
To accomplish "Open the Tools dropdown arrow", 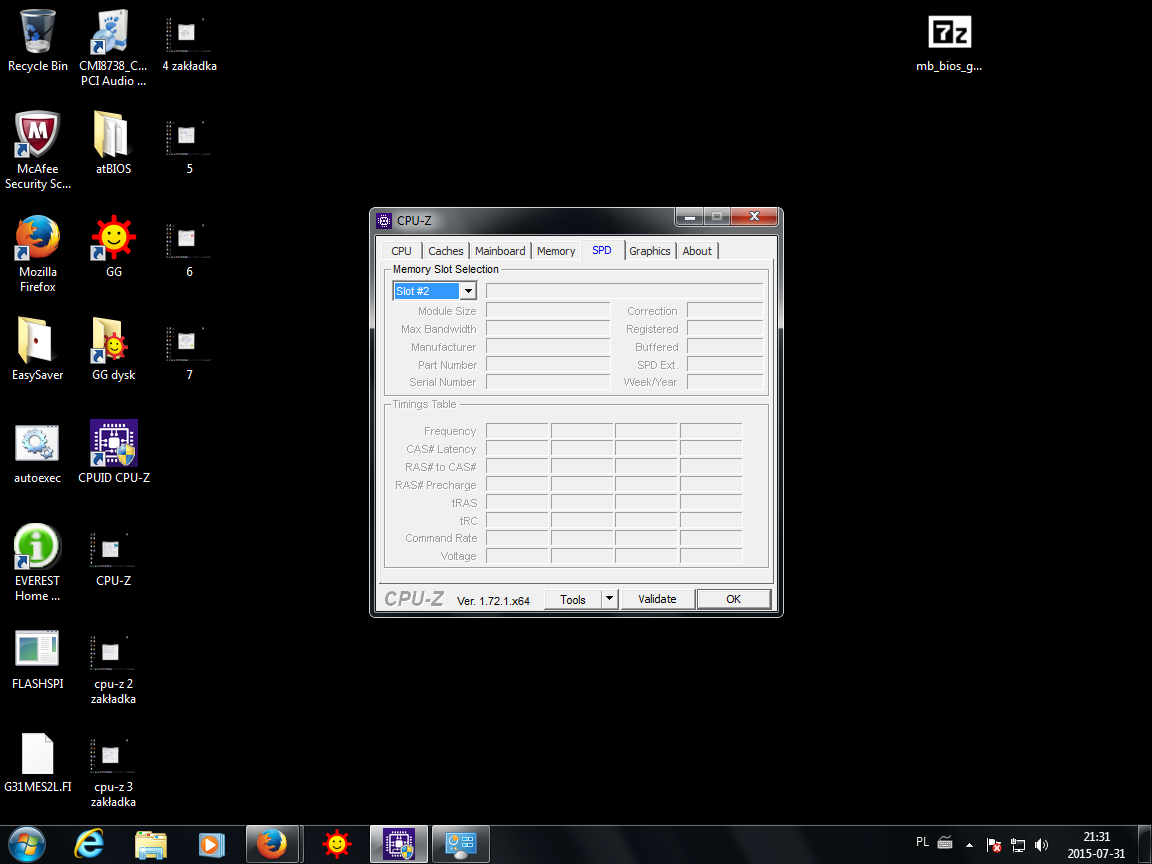I will [609, 599].
